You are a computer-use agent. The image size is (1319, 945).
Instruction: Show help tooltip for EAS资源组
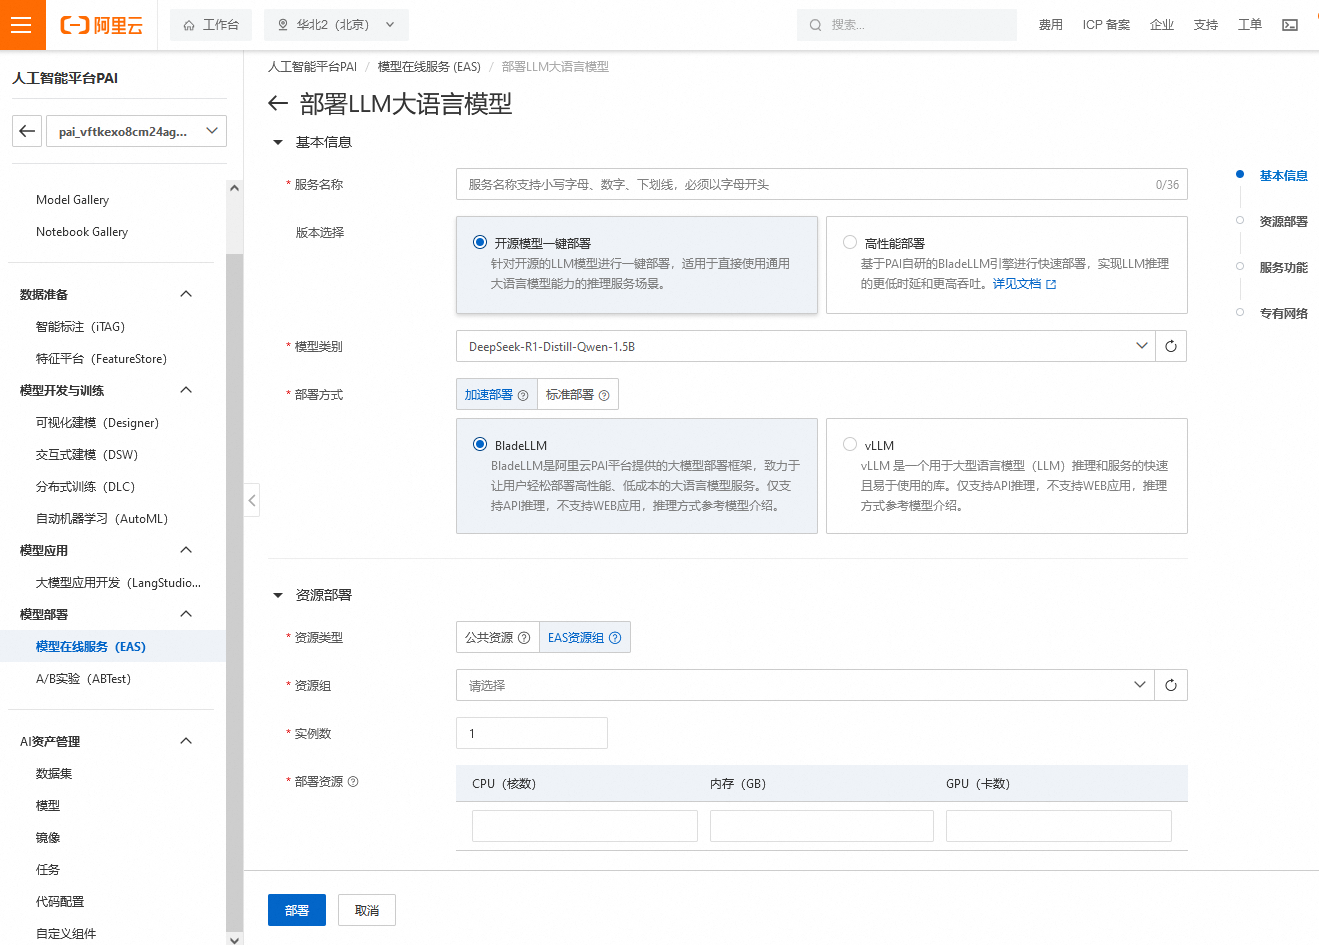(x=615, y=638)
